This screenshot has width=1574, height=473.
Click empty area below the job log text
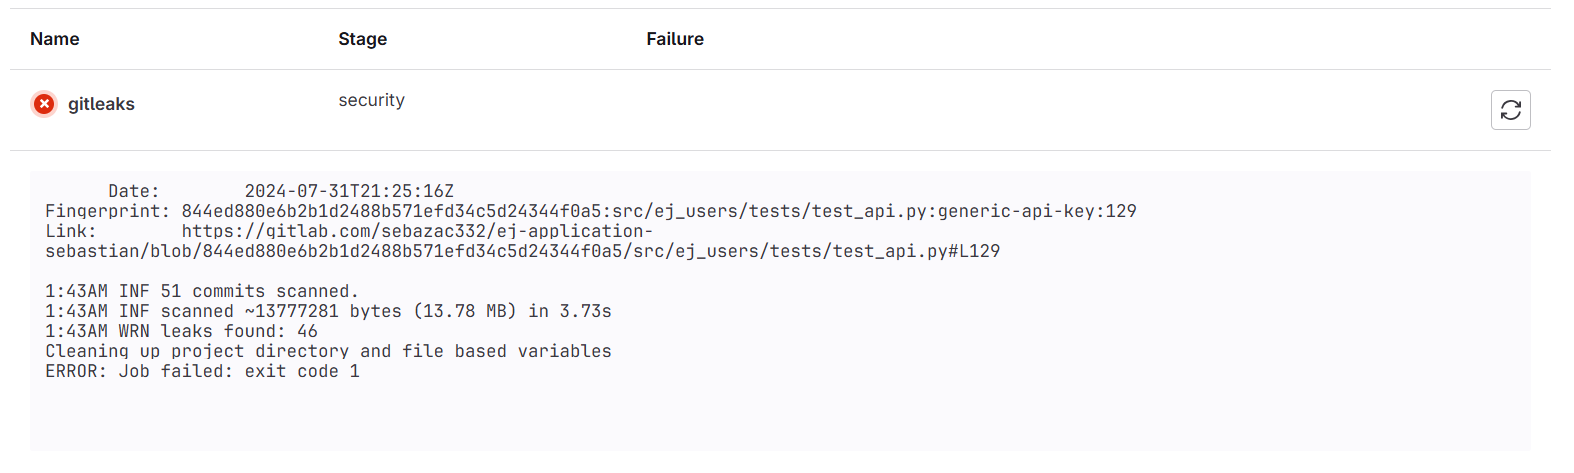(780, 420)
